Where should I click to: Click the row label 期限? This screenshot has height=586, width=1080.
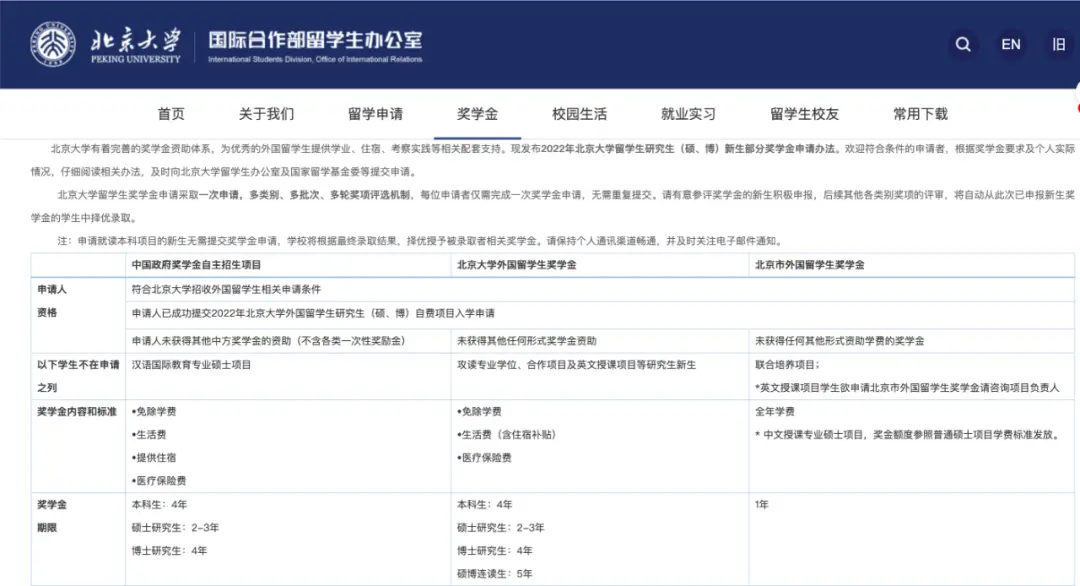coord(47,528)
